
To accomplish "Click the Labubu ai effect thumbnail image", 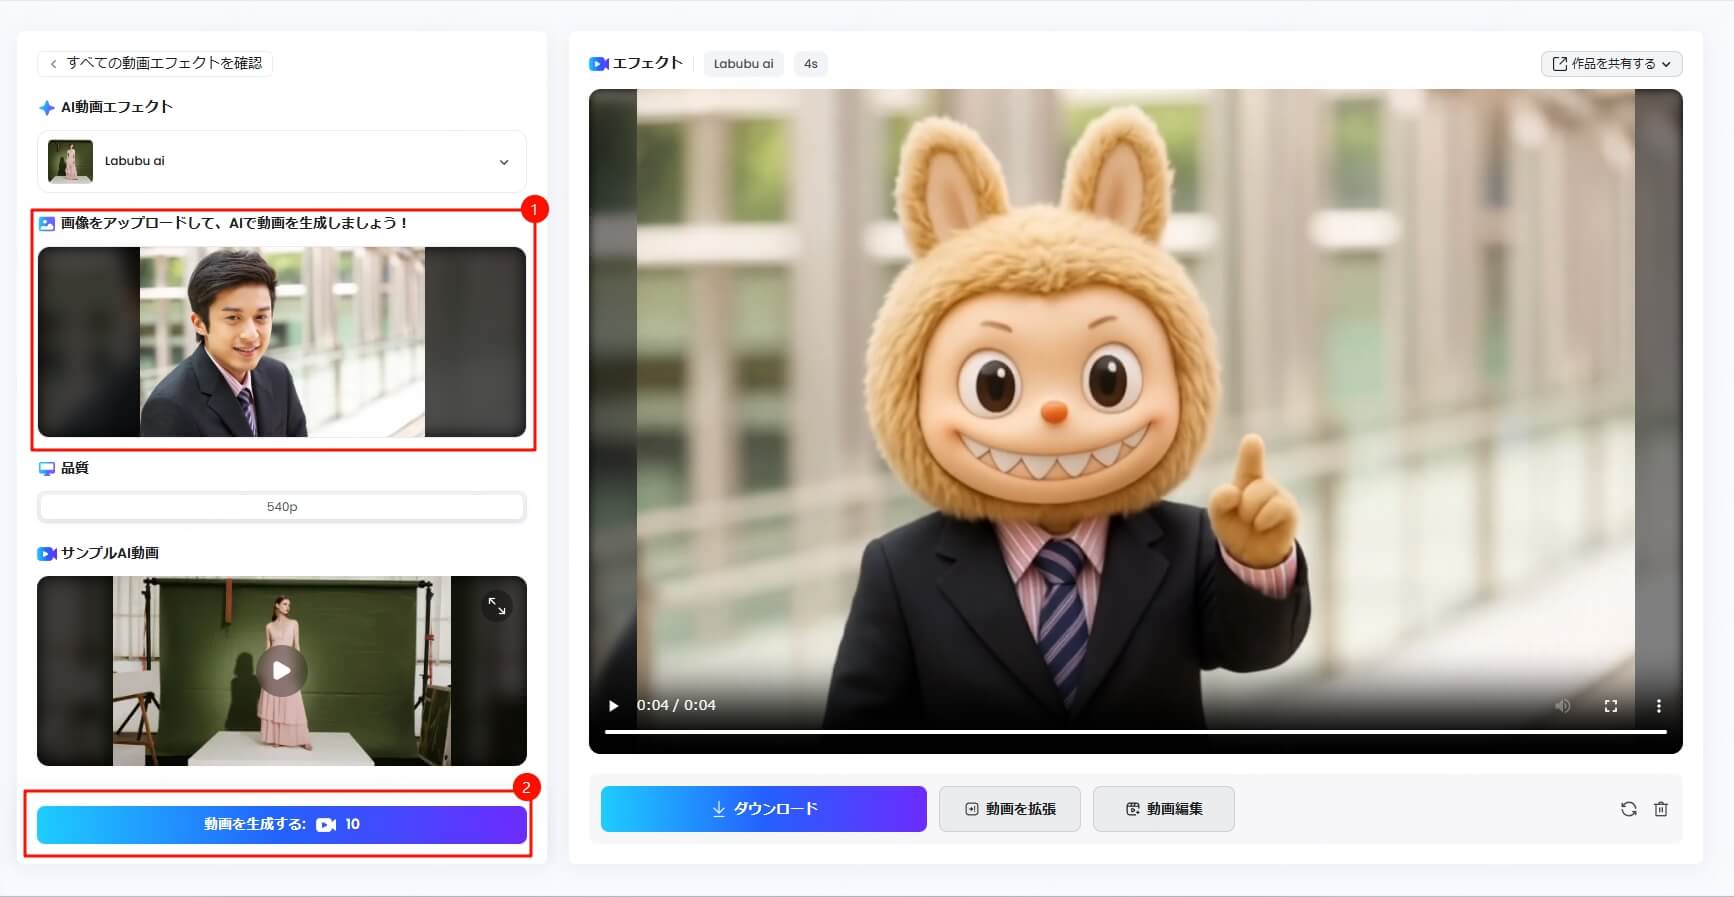I will pyautogui.click(x=70, y=161).
